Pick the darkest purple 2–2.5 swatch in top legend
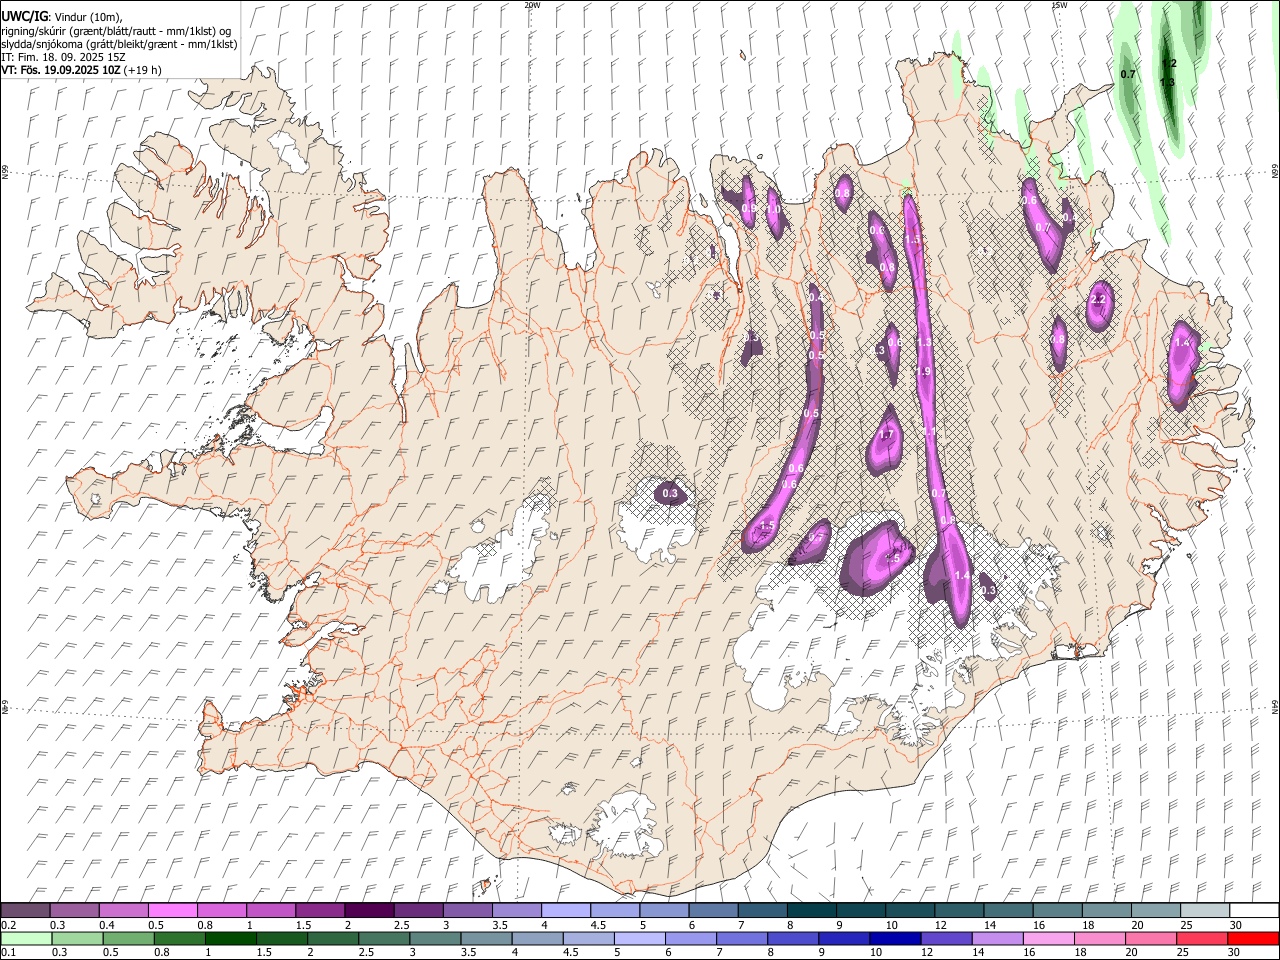This screenshot has height=960, width=1280. pos(368,910)
